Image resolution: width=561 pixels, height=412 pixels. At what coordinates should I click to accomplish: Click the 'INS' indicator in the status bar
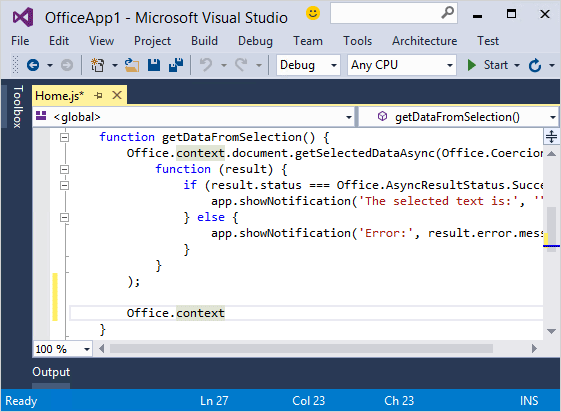point(529,401)
